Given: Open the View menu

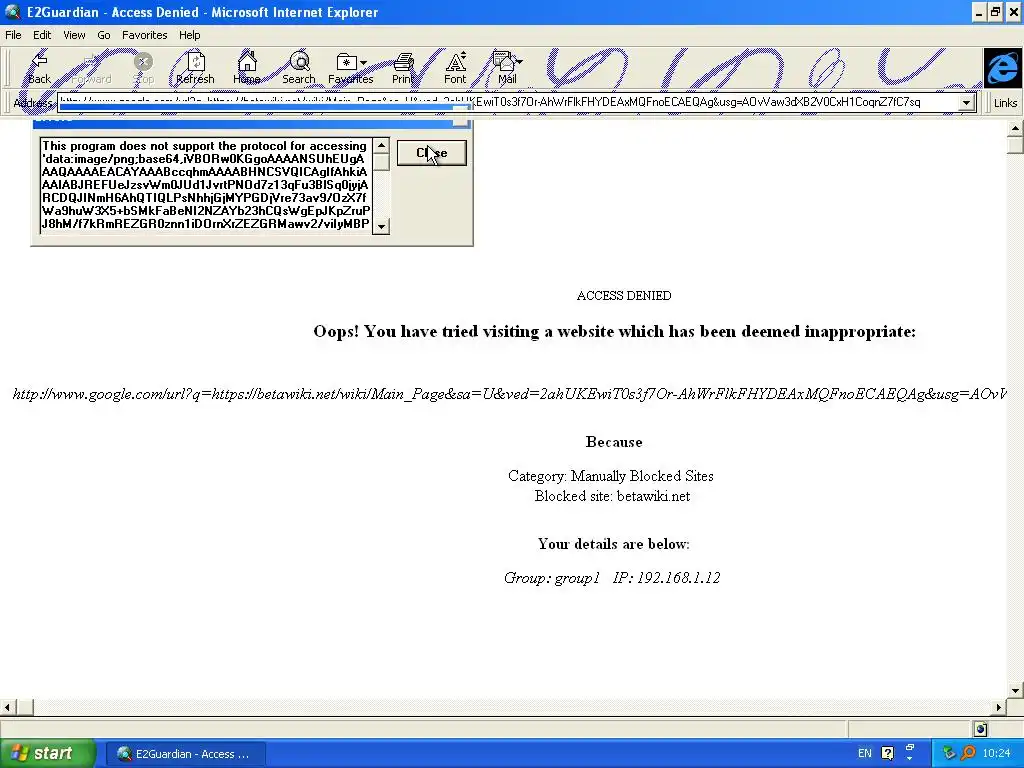Looking at the screenshot, I should coord(74,35).
